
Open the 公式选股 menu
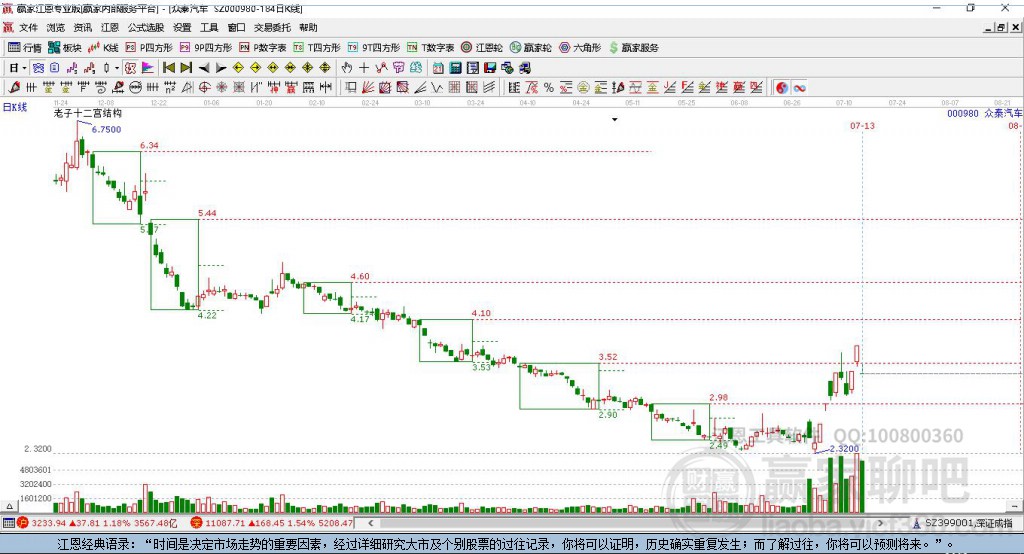point(146,27)
